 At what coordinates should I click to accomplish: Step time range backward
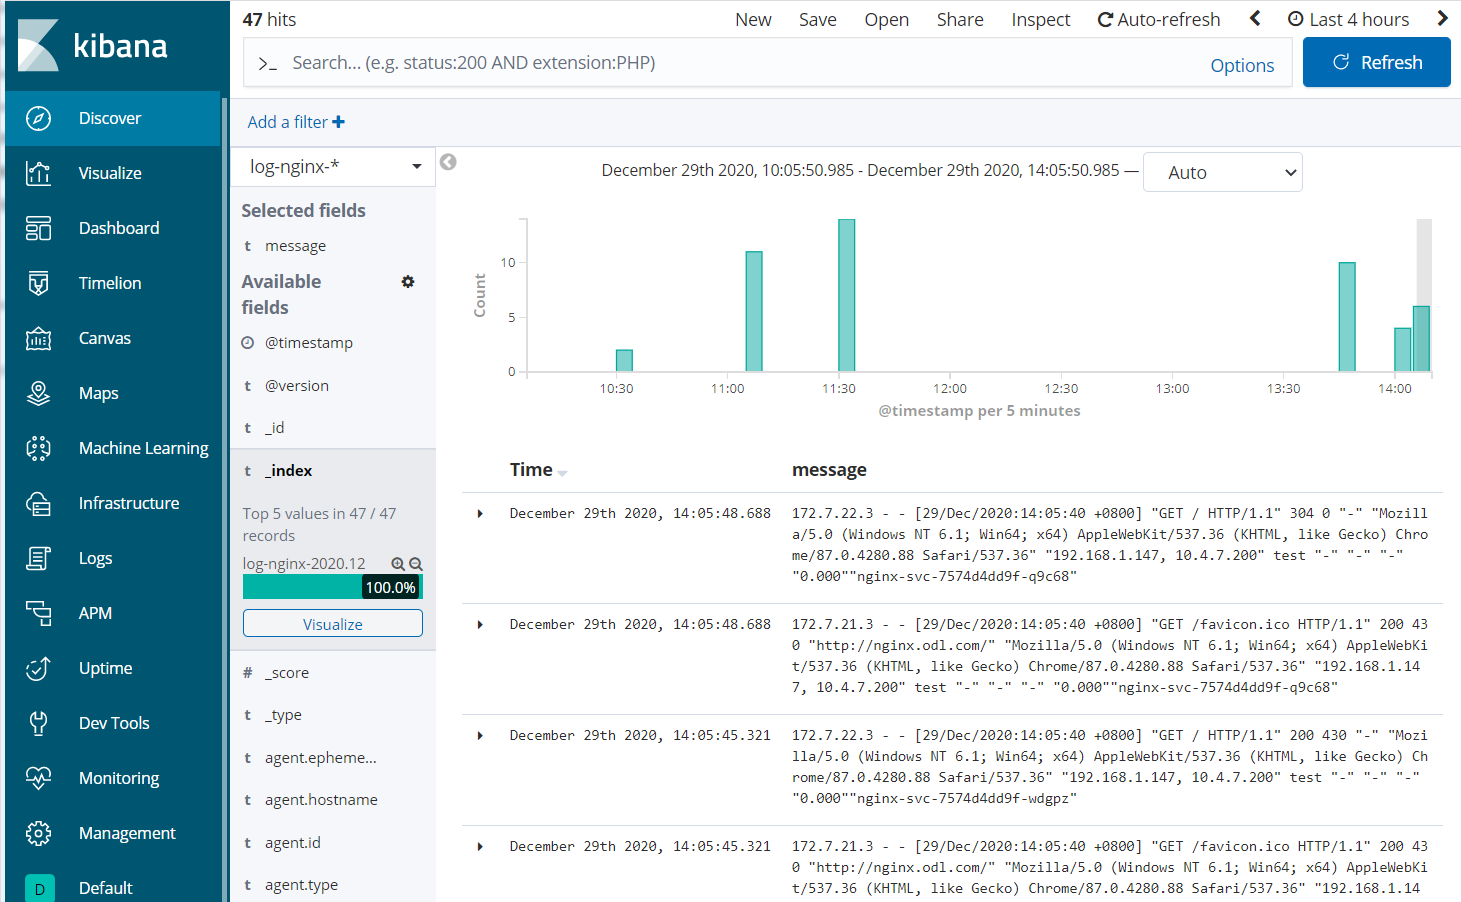click(1255, 18)
